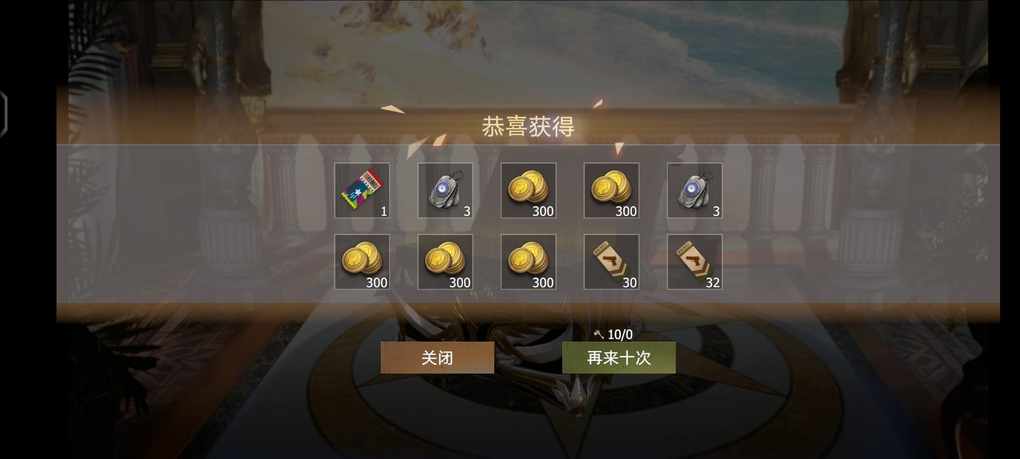The width and height of the screenshot is (1020, 459).
Task: Click the 32 quantity label
Action: pyautogui.click(x=712, y=283)
